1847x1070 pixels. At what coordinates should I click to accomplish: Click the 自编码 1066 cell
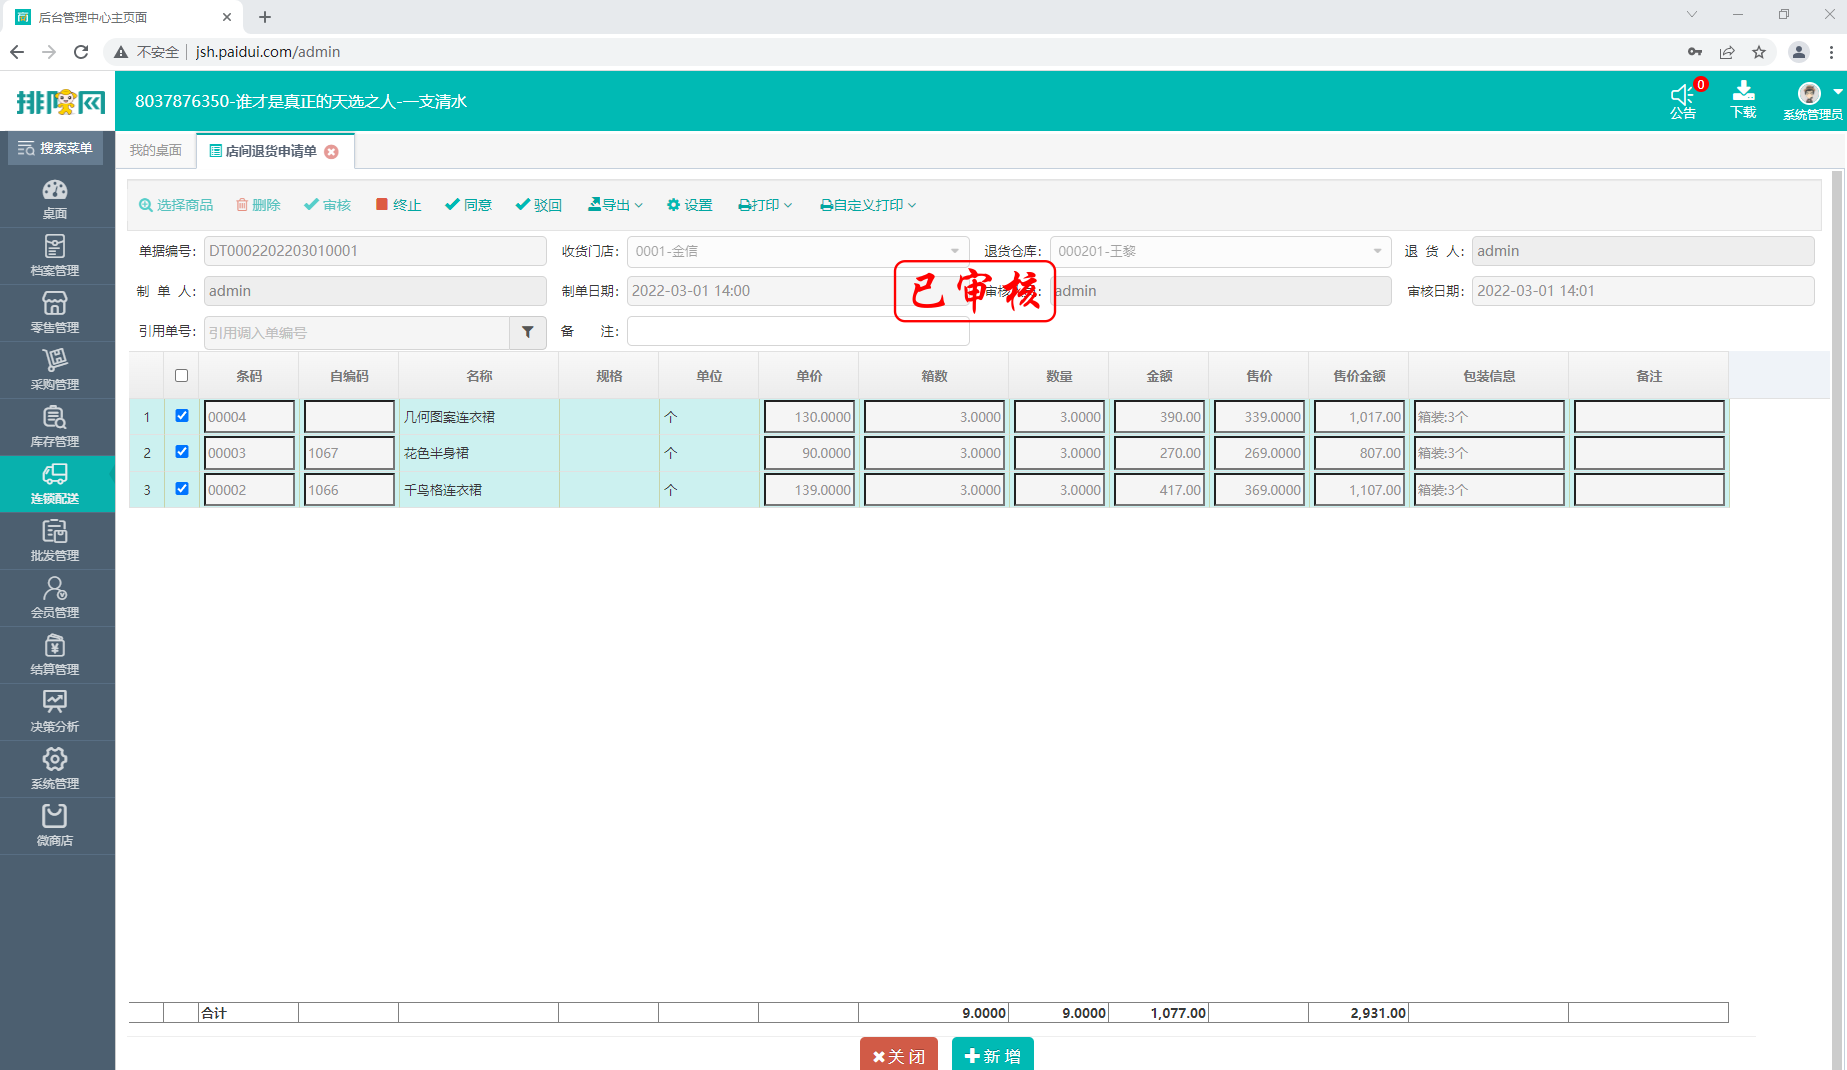tap(349, 490)
